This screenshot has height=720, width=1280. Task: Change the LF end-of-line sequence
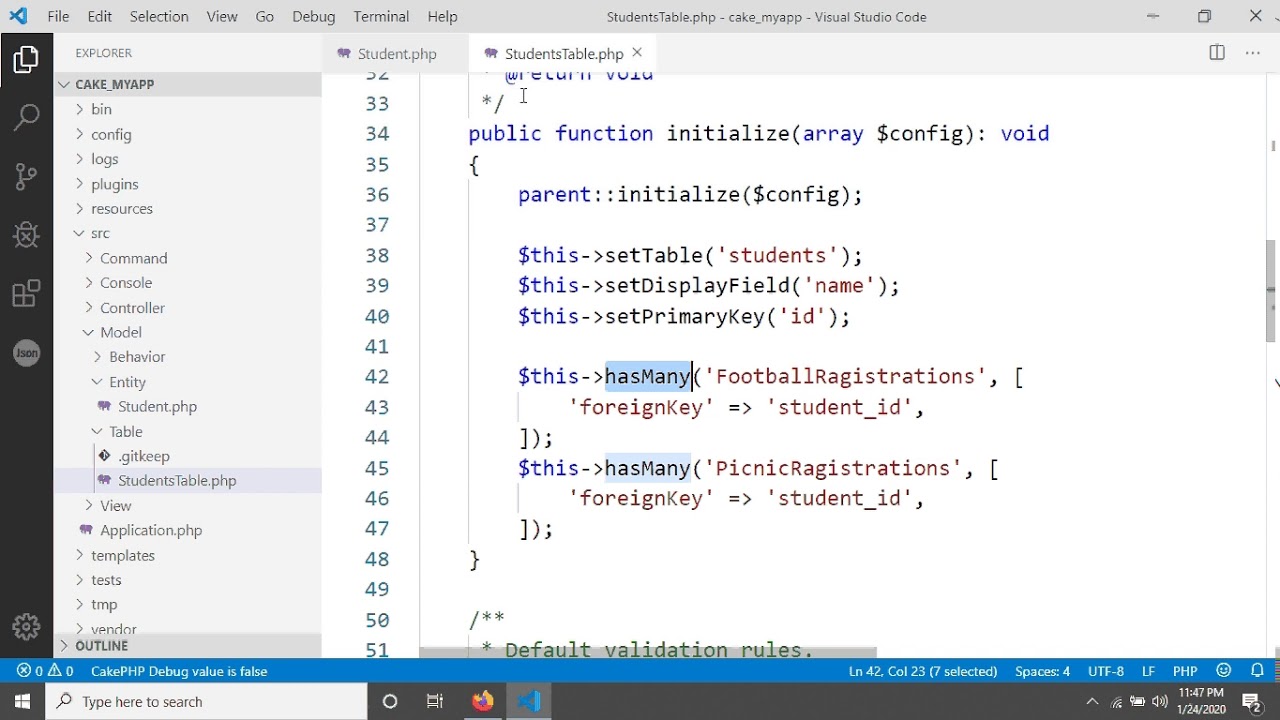pyautogui.click(x=1149, y=671)
